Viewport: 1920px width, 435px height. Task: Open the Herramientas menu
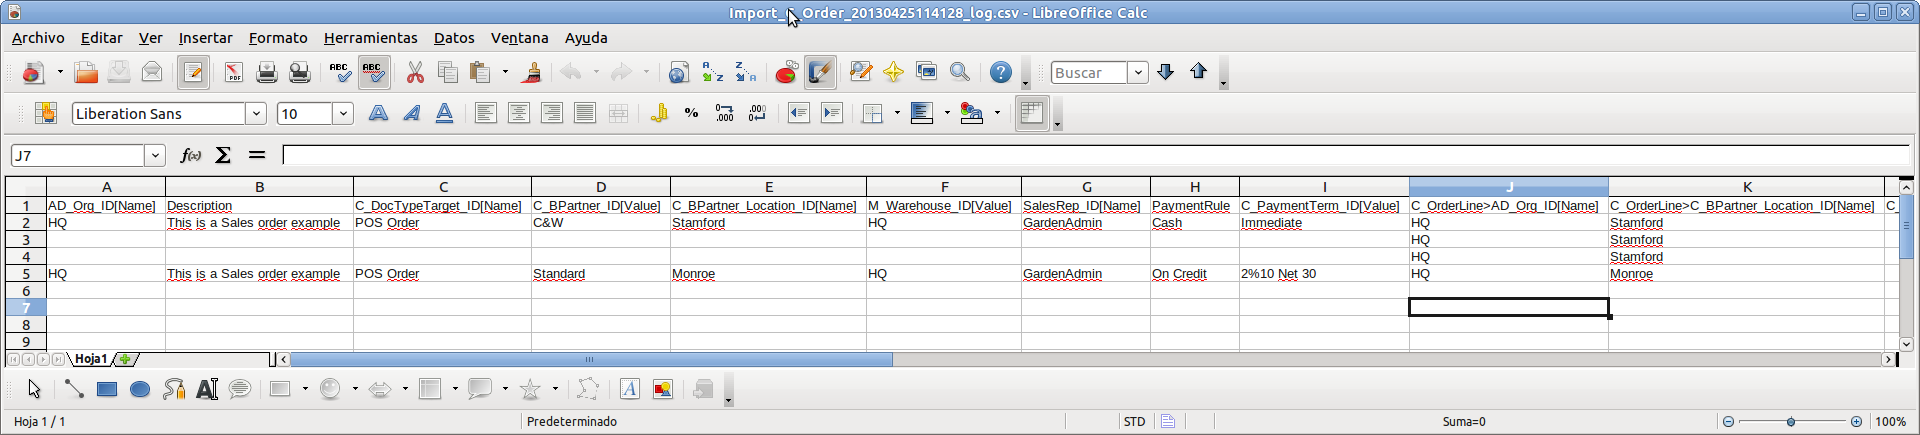370,38
